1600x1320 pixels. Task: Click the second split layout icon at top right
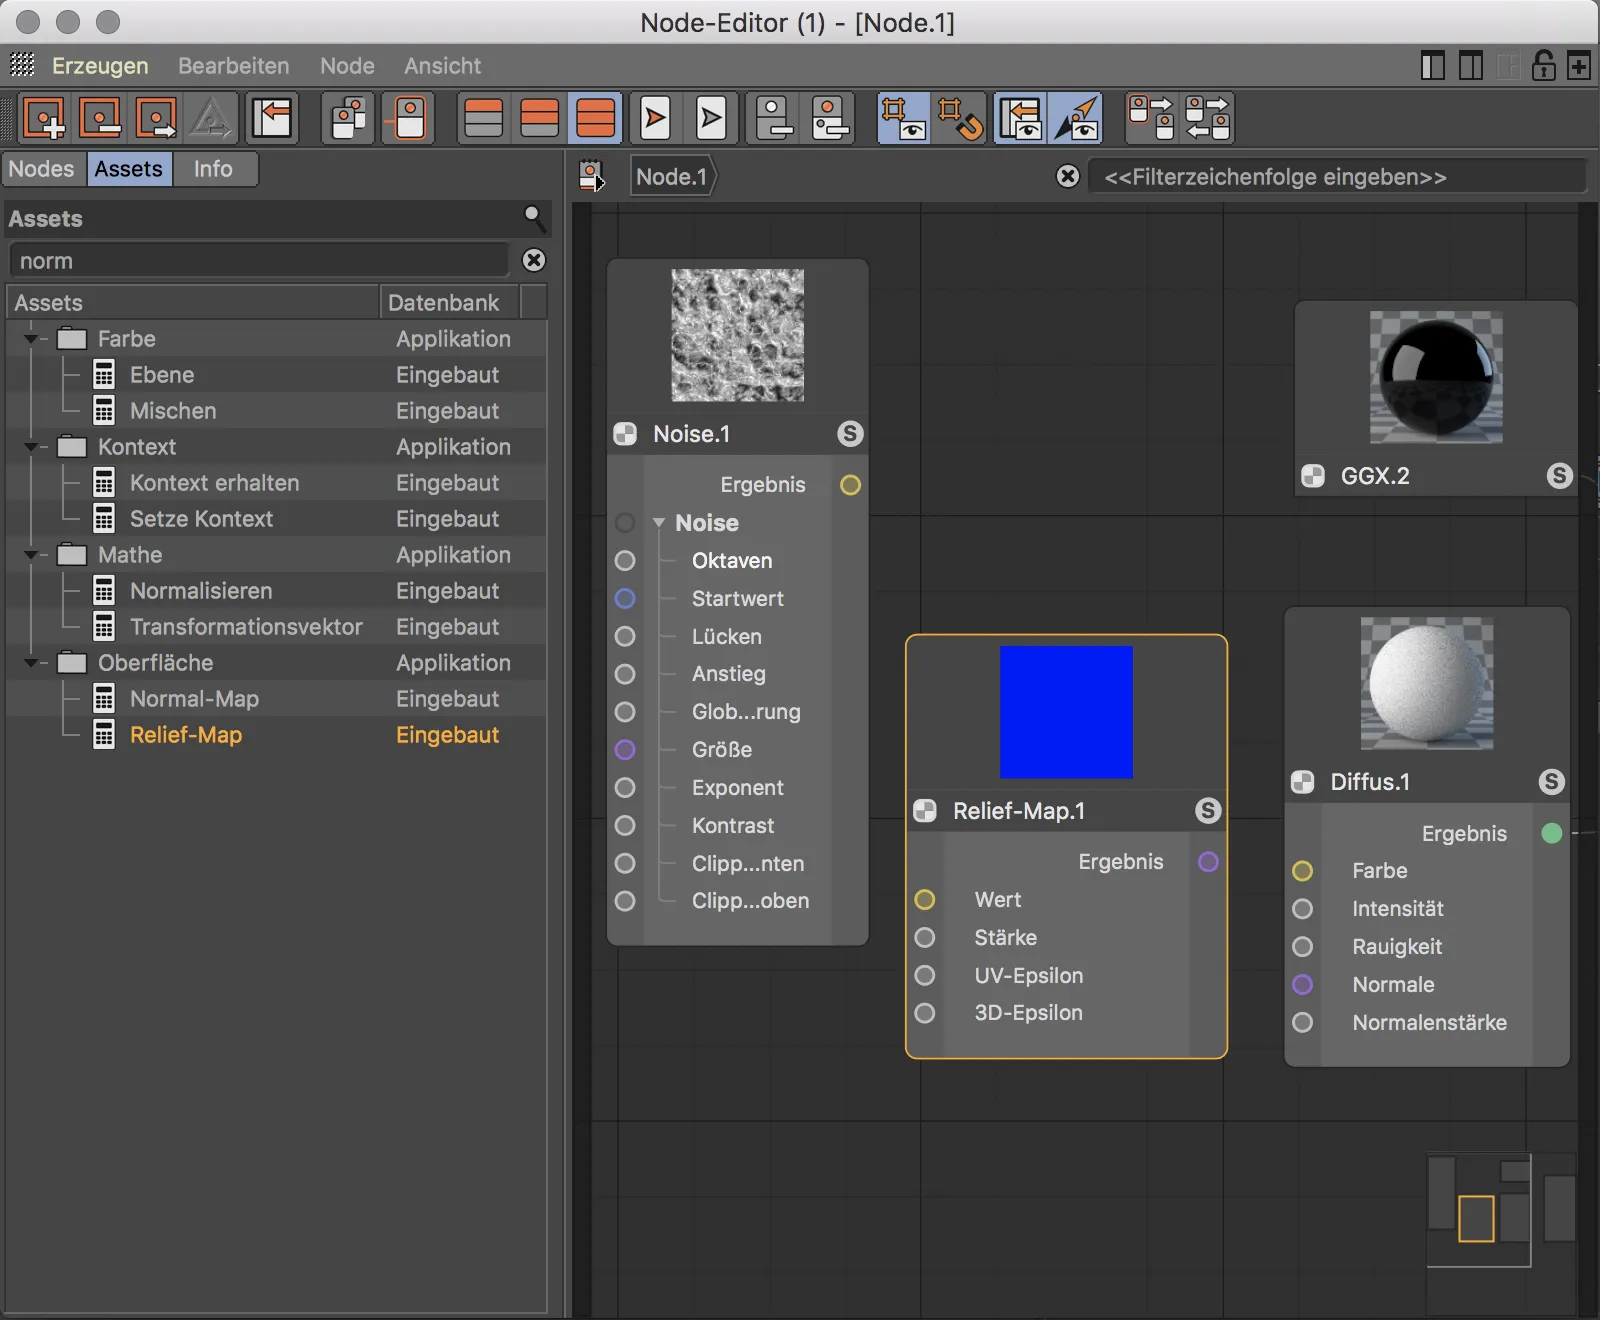[x=1471, y=66]
